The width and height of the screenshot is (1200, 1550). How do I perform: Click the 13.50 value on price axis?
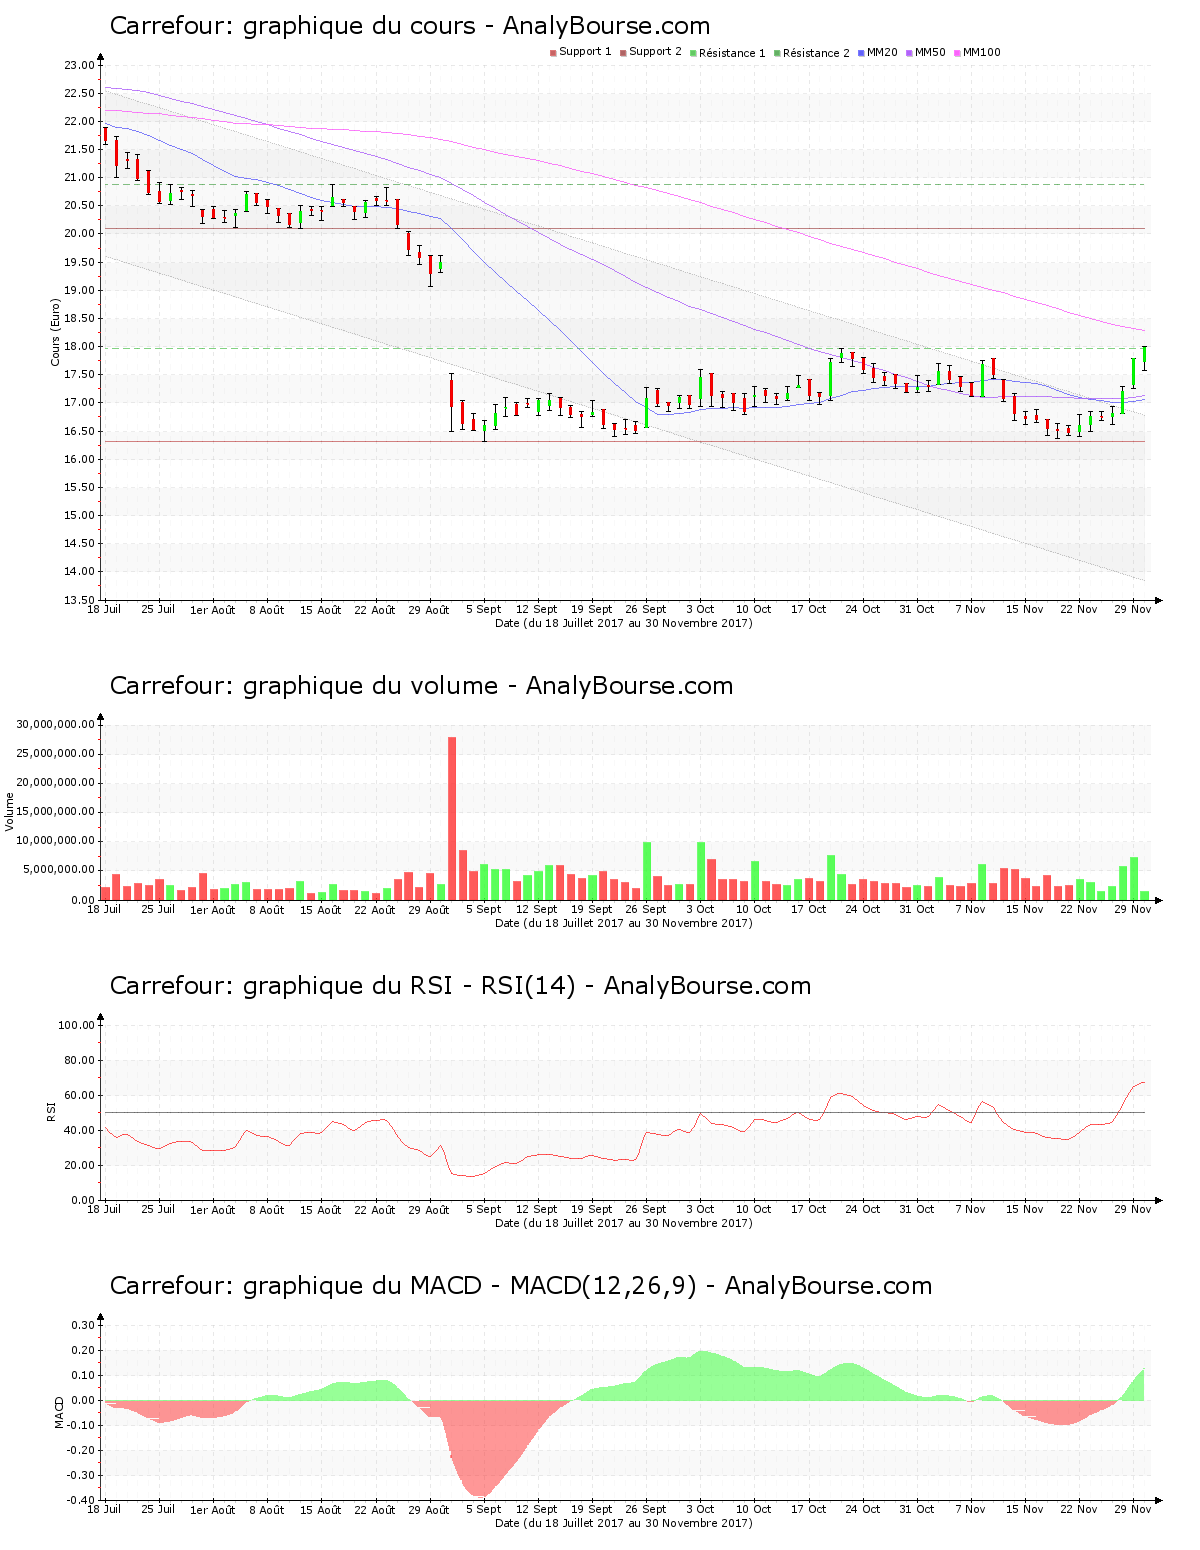pyautogui.click(x=79, y=600)
